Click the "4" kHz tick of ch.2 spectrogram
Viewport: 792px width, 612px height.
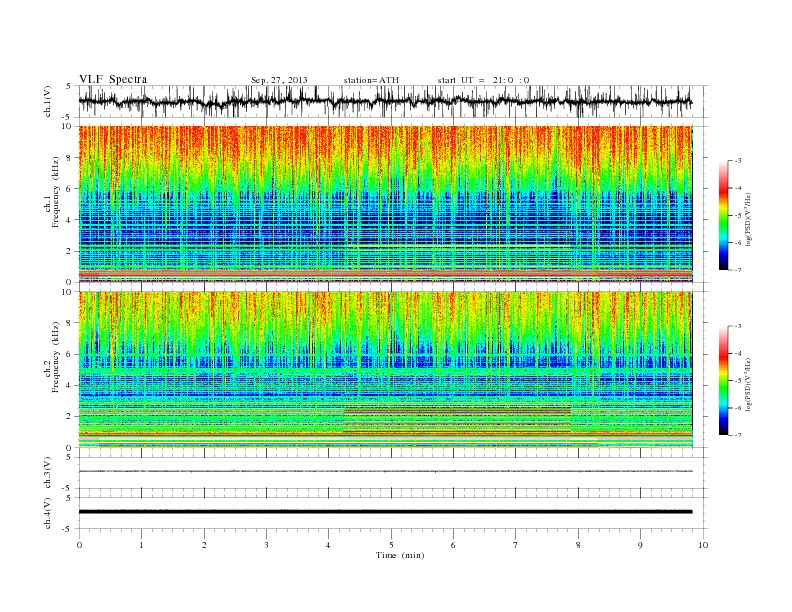click(x=70, y=385)
